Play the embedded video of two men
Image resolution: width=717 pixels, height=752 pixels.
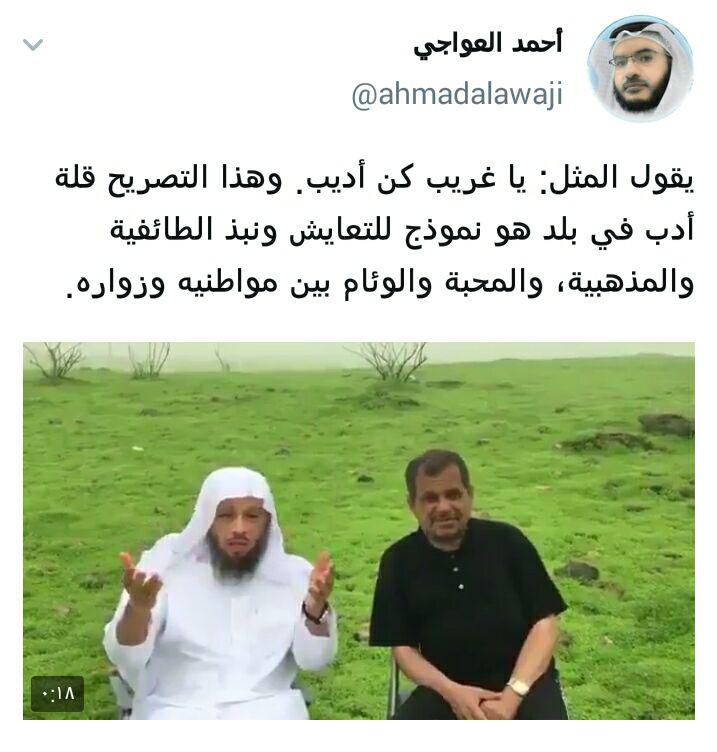[x=359, y=531]
